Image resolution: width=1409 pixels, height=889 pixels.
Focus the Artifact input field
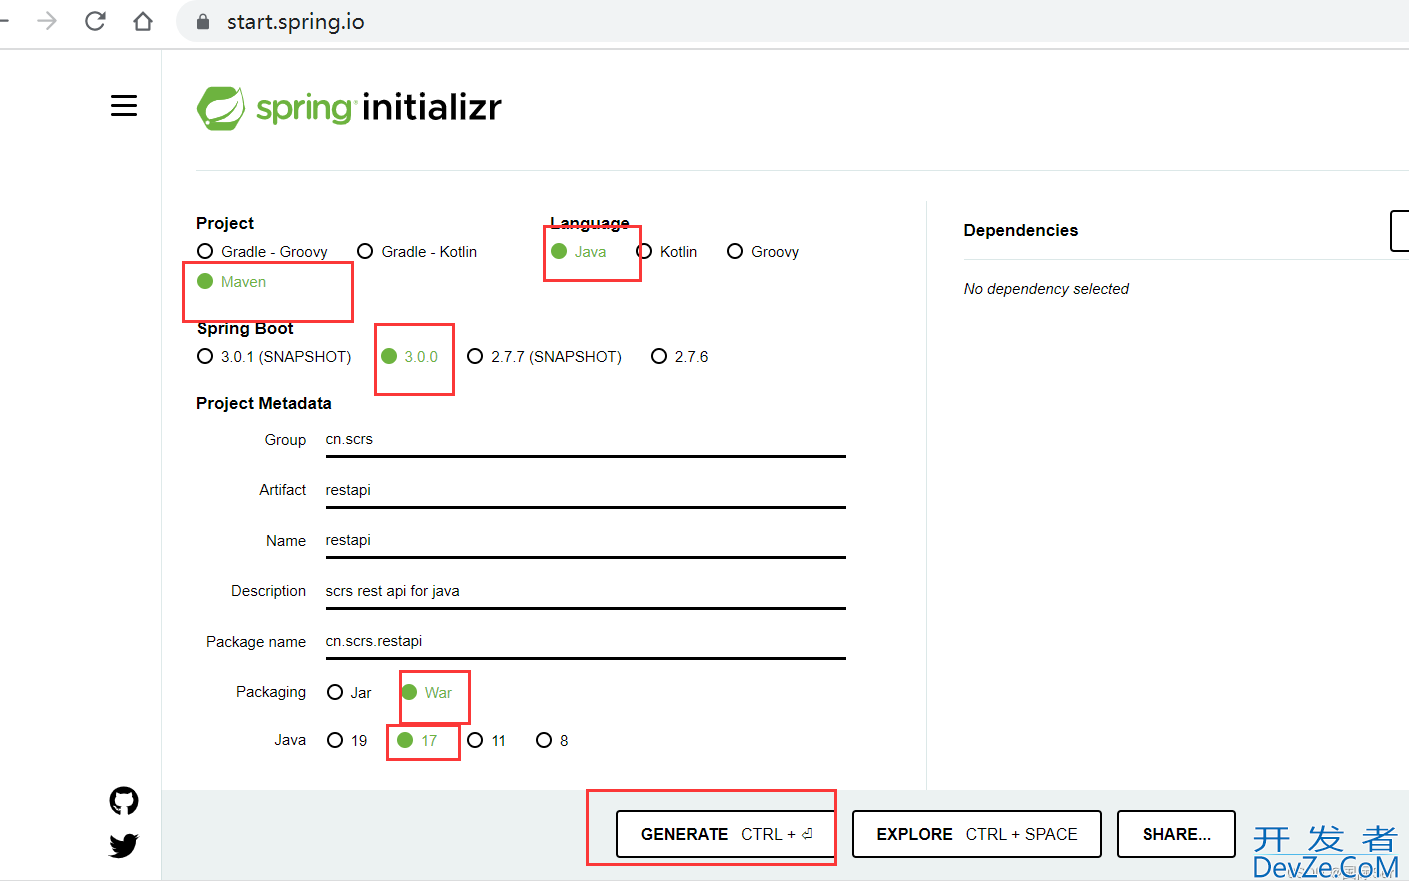point(586,490)
